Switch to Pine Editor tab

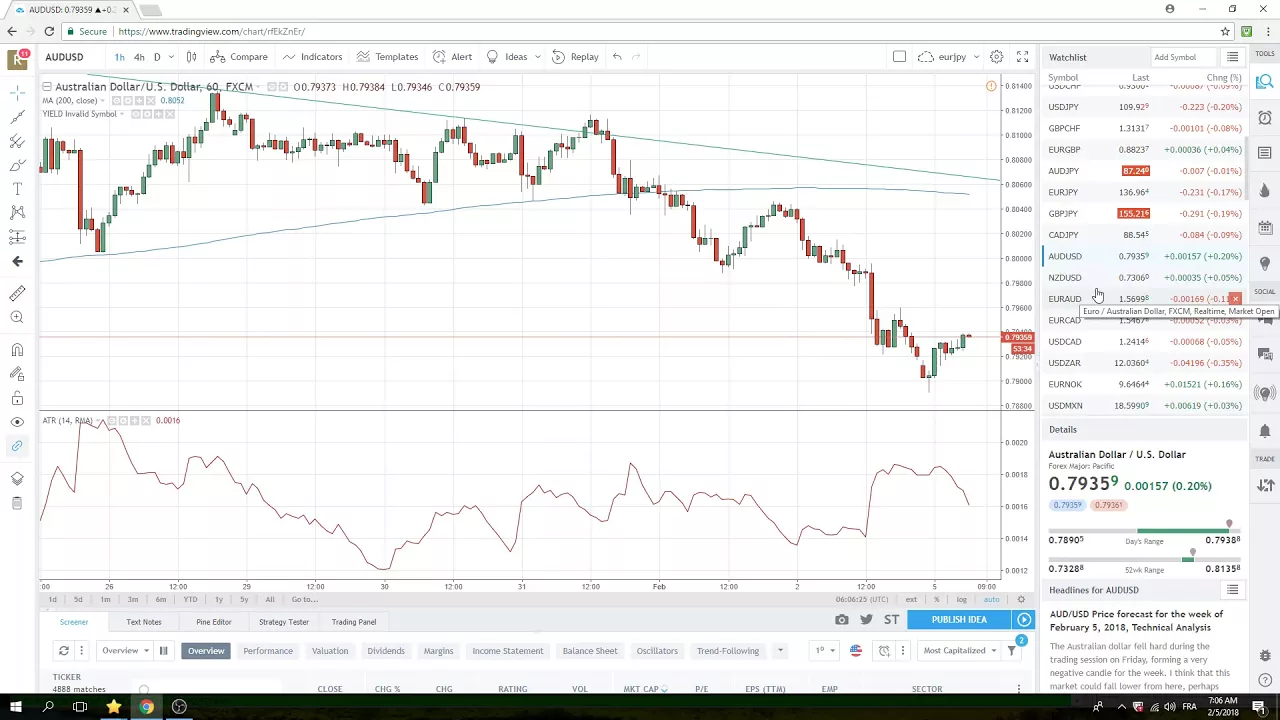(214, 622)
